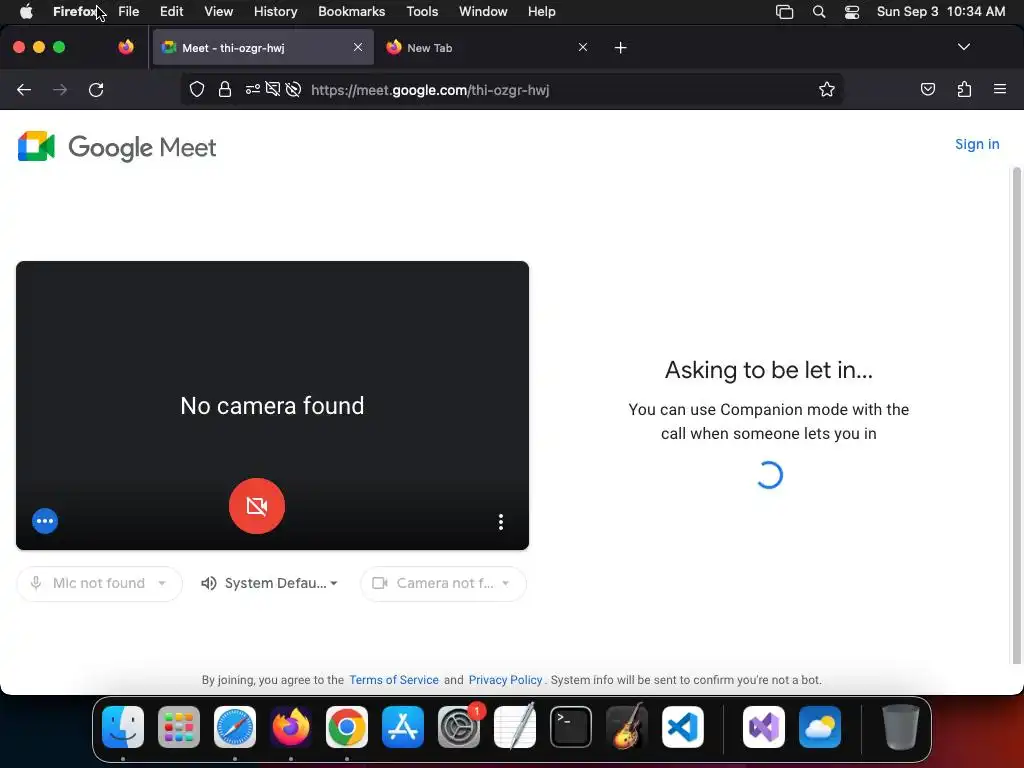
Task: Open Safari from the Dock
Action: coord(235,727)
